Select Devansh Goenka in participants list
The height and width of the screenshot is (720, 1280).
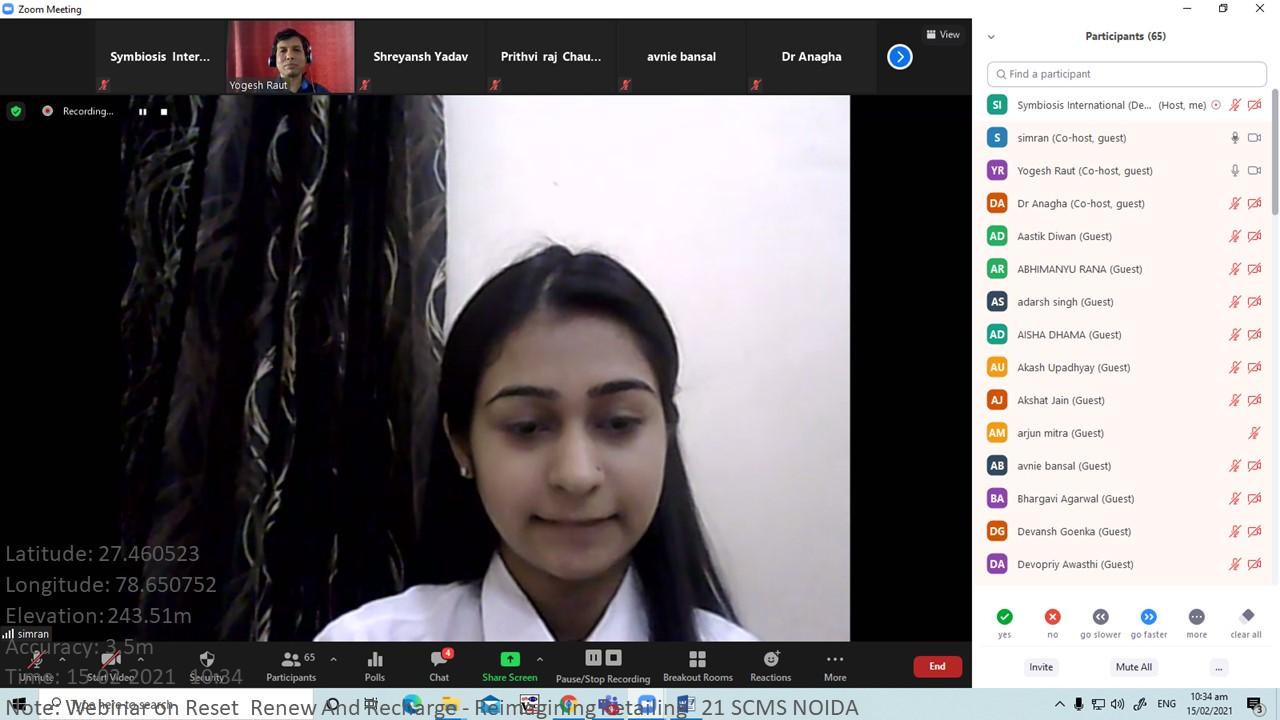pos(1125,532)
